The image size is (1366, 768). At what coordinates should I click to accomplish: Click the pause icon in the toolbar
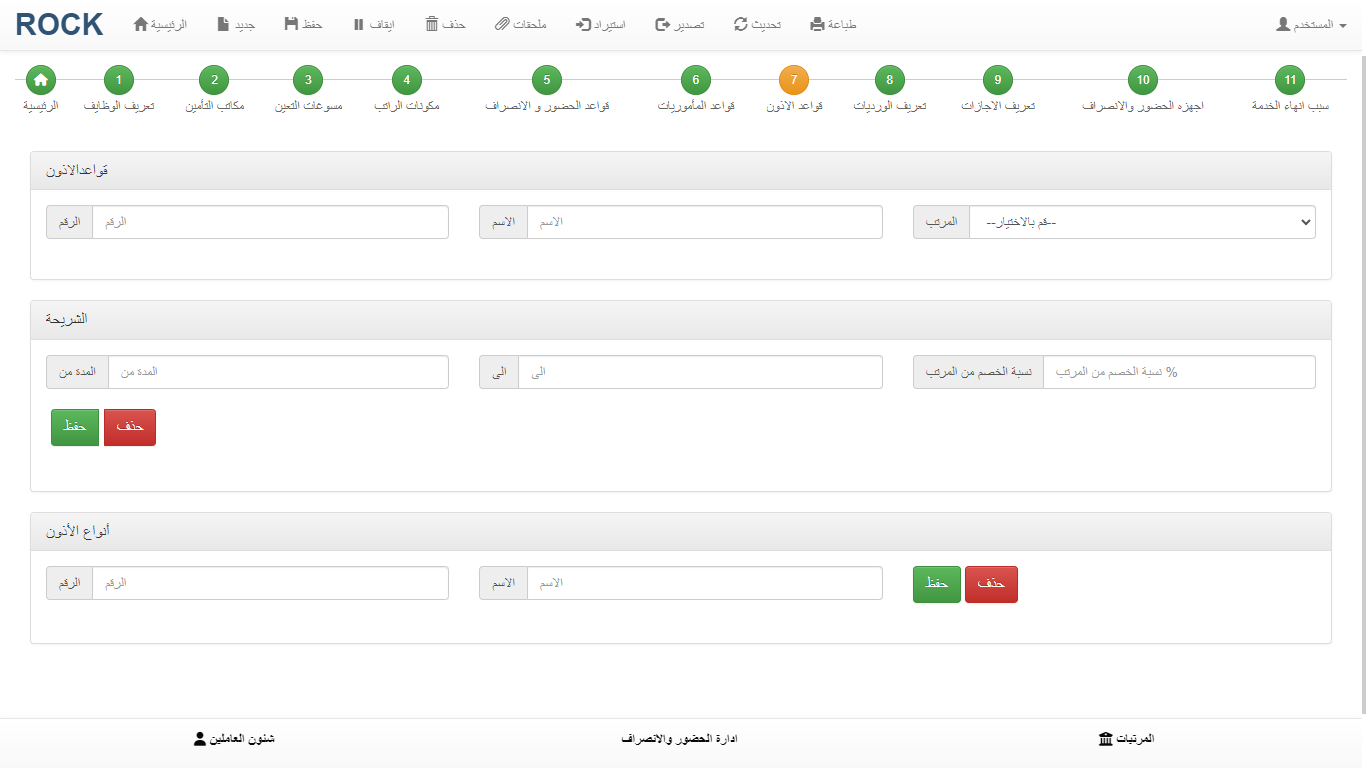[358, 24]
